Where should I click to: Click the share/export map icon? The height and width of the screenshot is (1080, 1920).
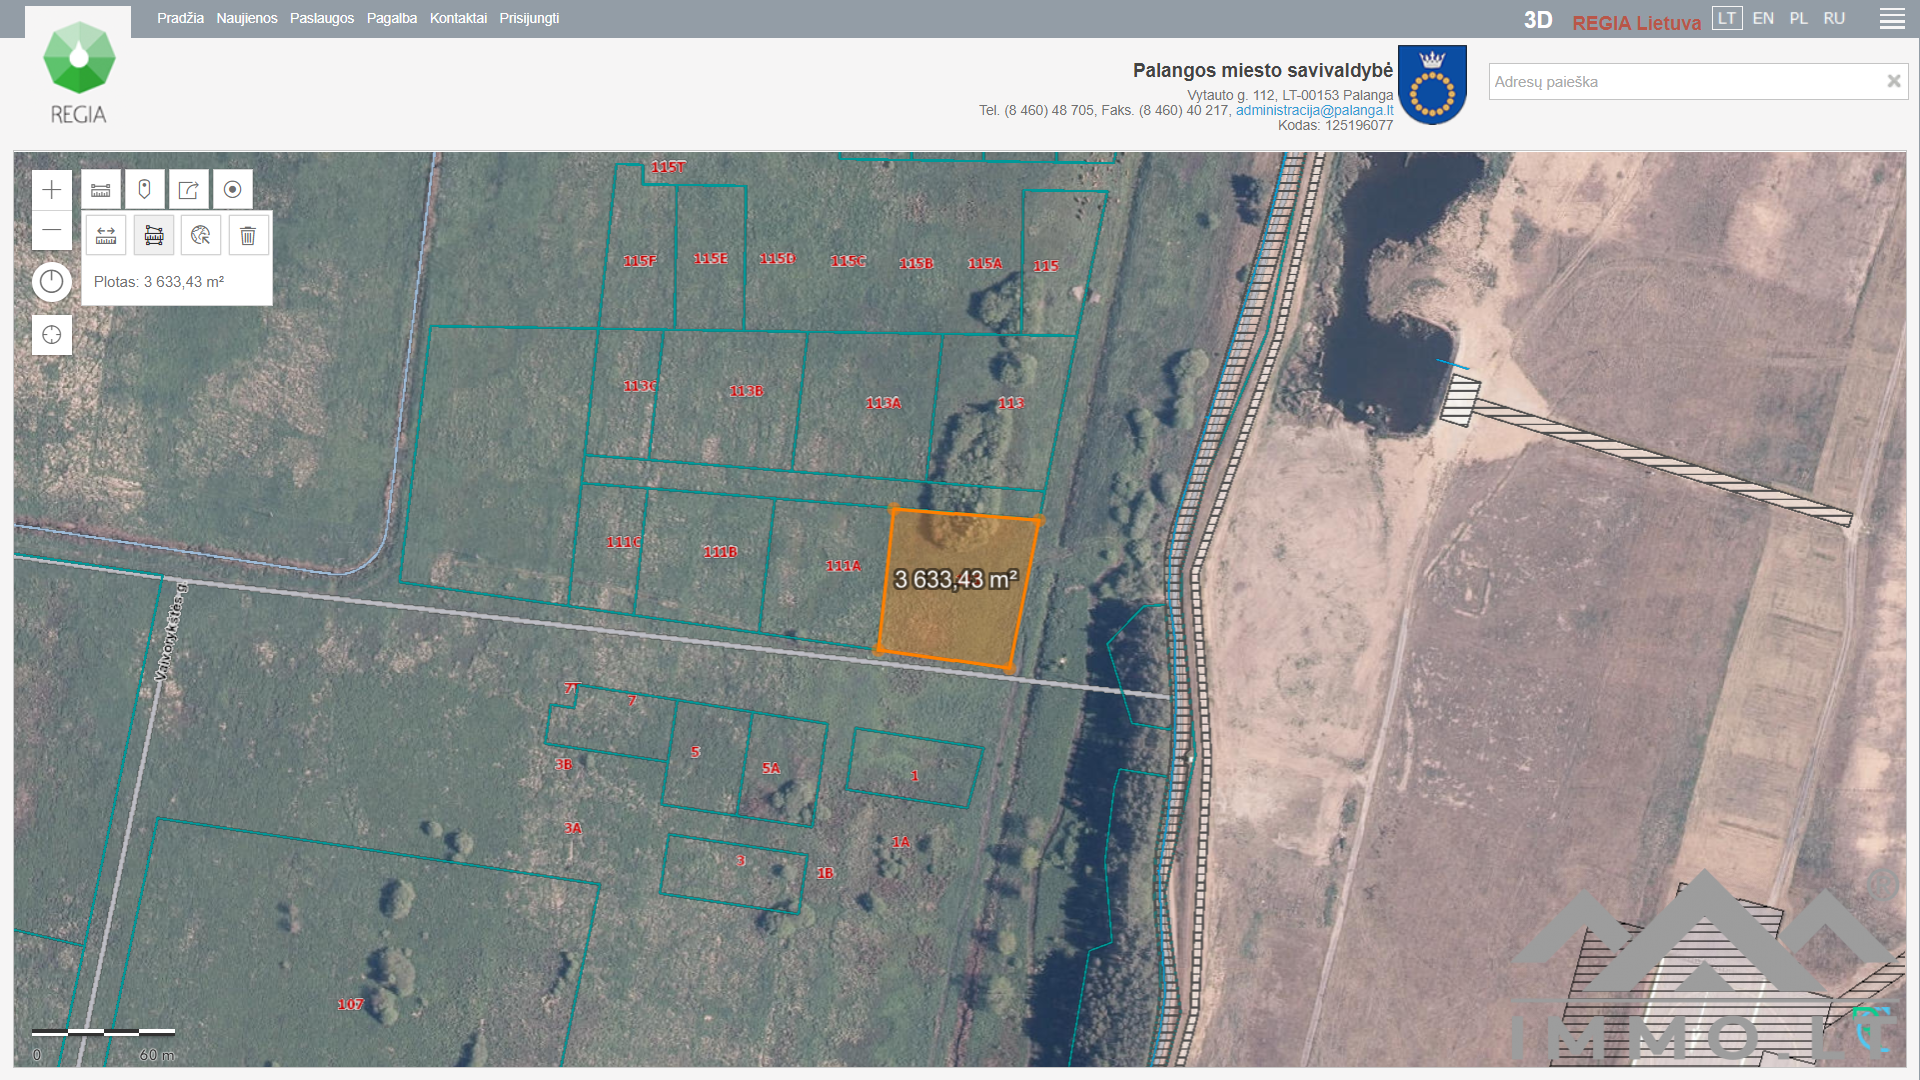(x=188, y=190)
